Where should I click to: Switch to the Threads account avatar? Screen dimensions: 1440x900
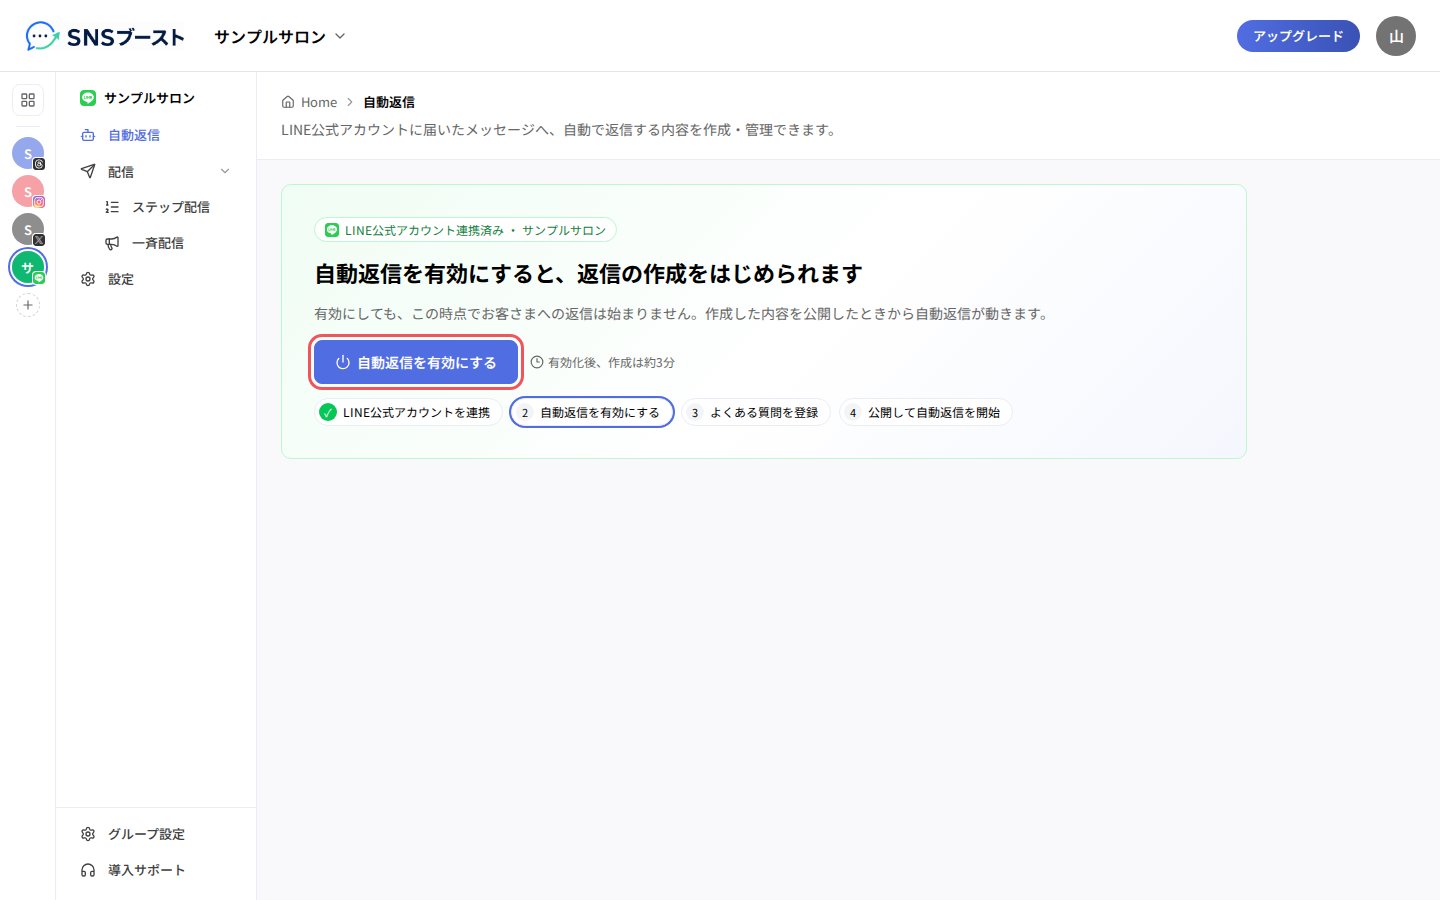point(28,153)
